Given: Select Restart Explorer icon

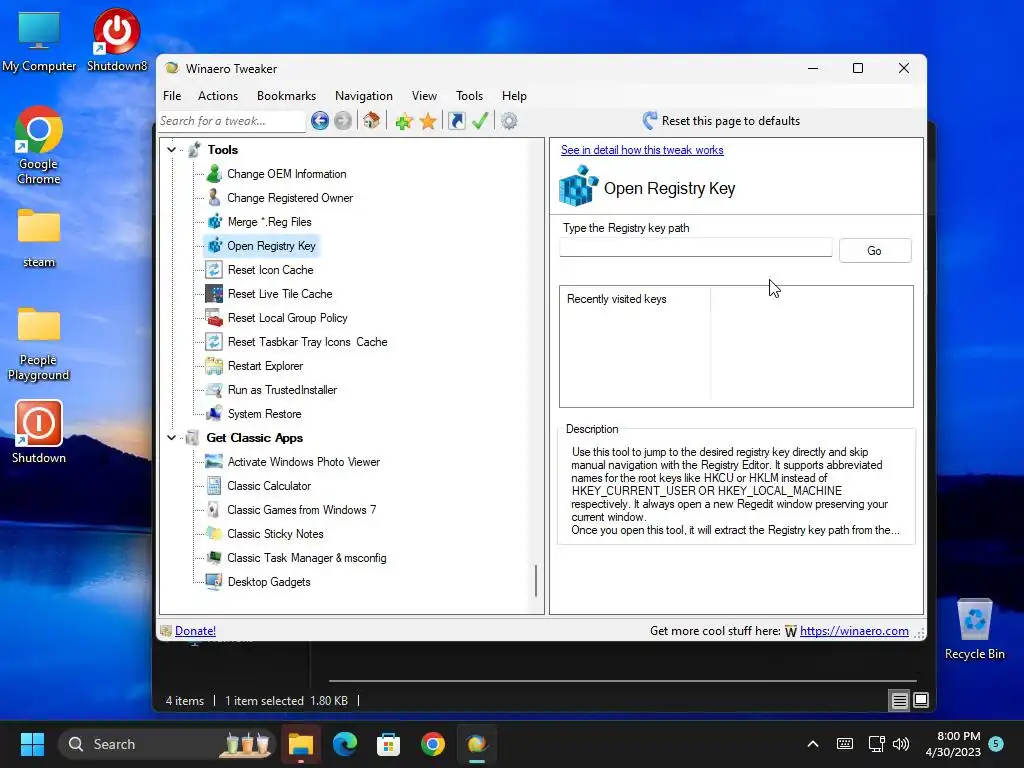Looking at the screenshot, I should pyautogui.click(x=214, y=366).
